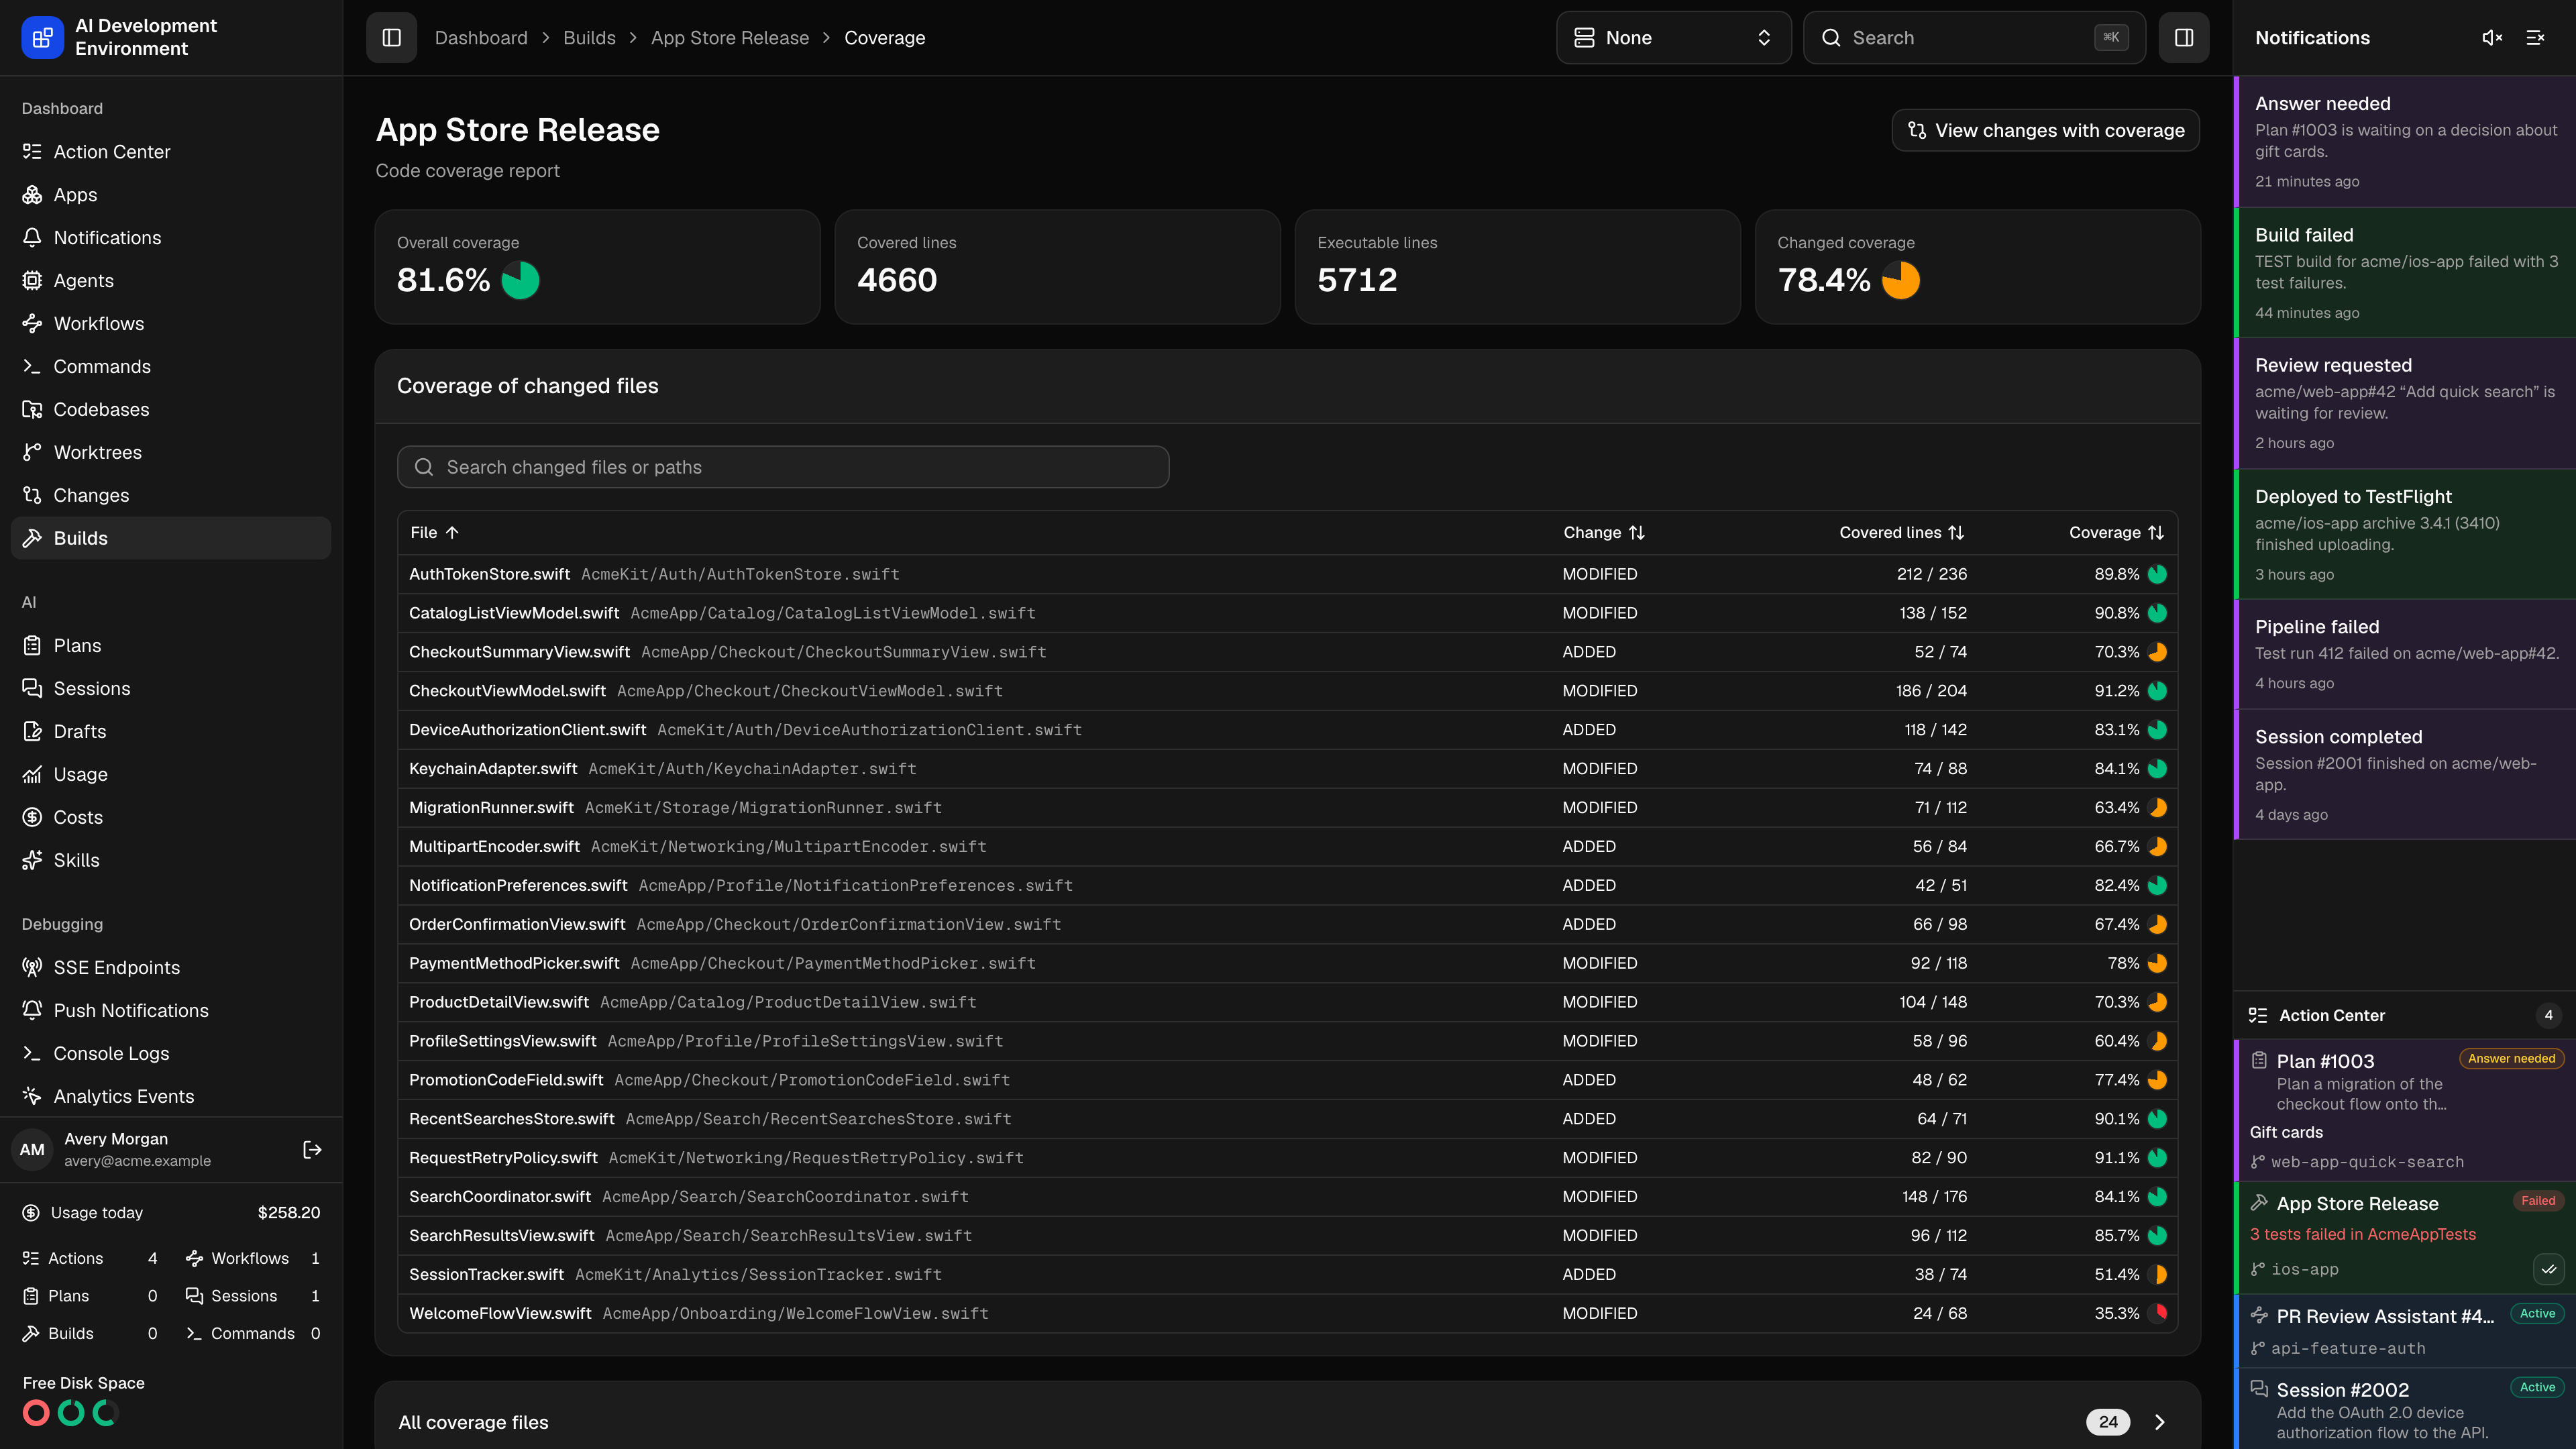Open Apps in sidebar

click(171, 195)
